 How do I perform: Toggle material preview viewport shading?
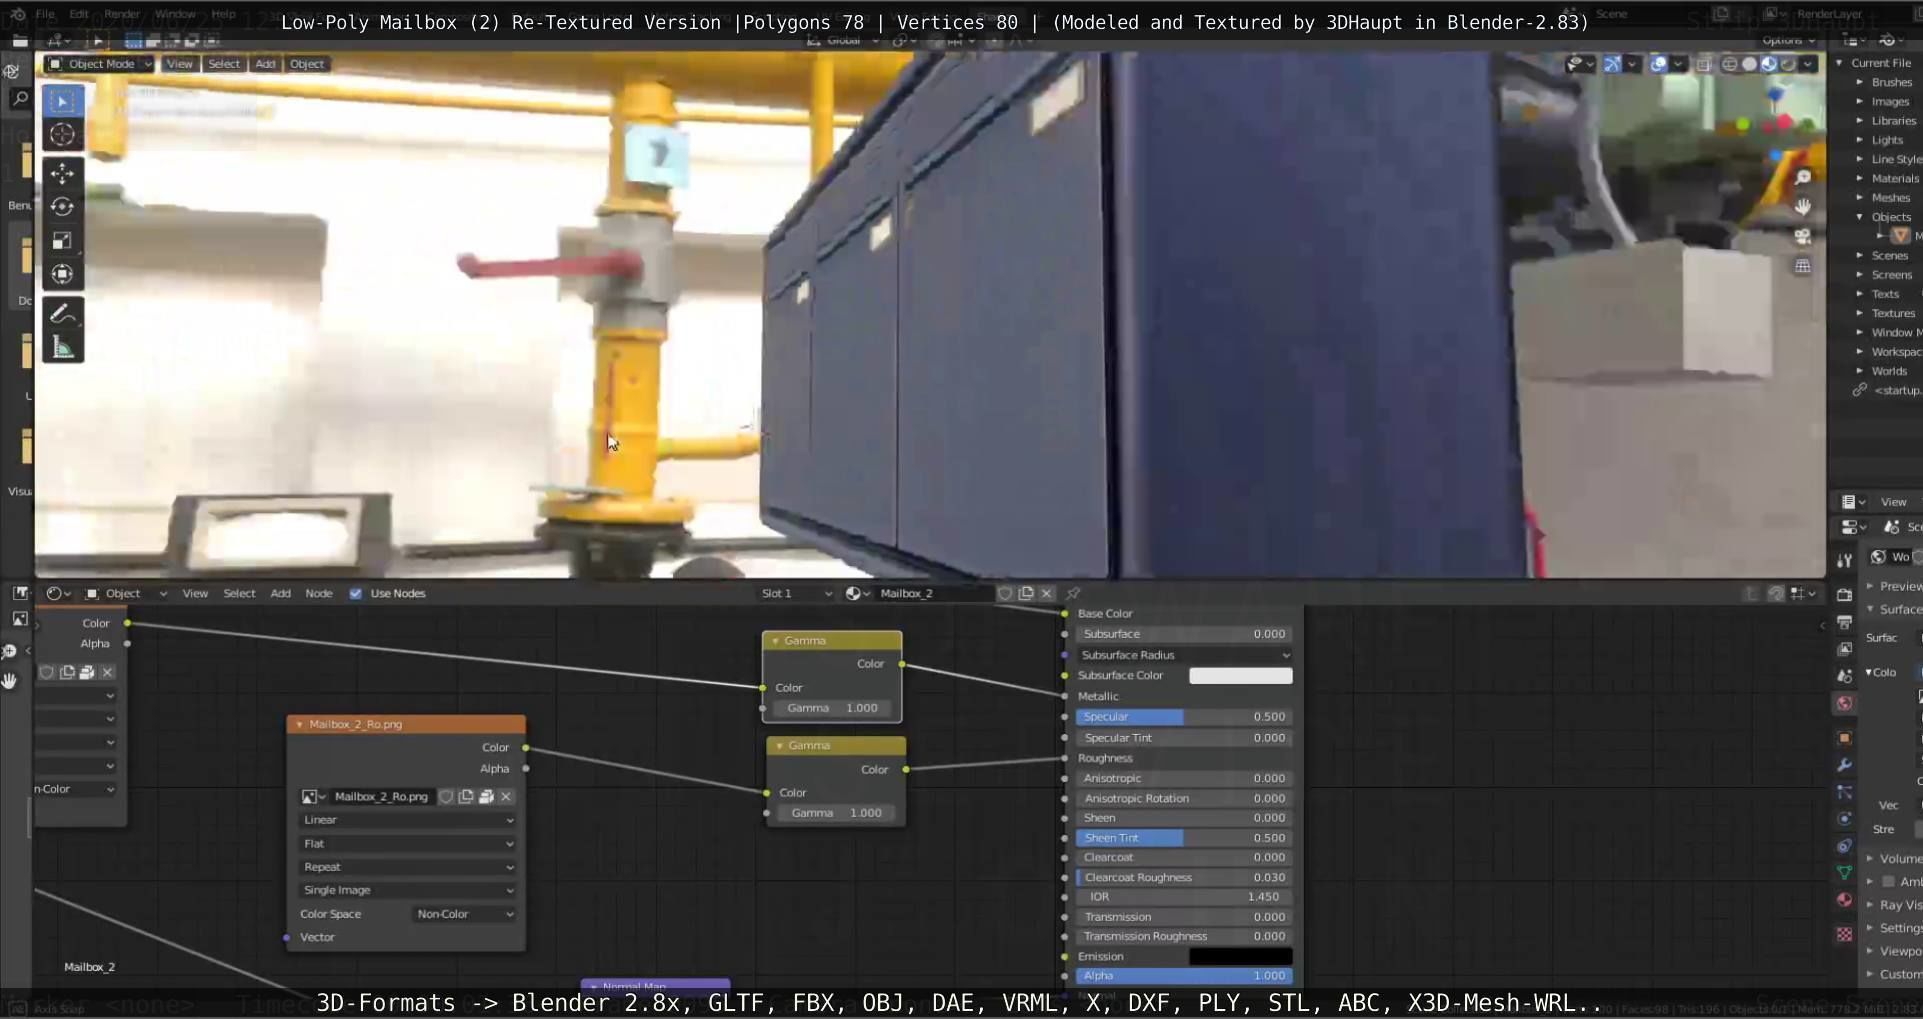tap(1769, 64)
